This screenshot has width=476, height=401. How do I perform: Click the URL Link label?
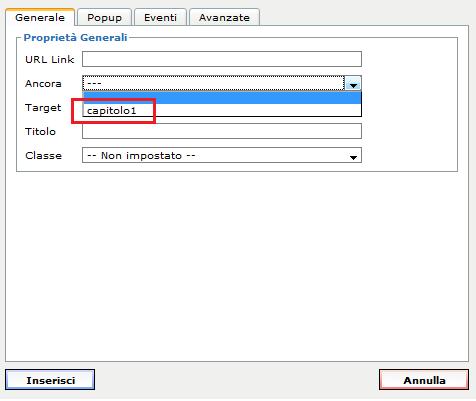point(49,60)
